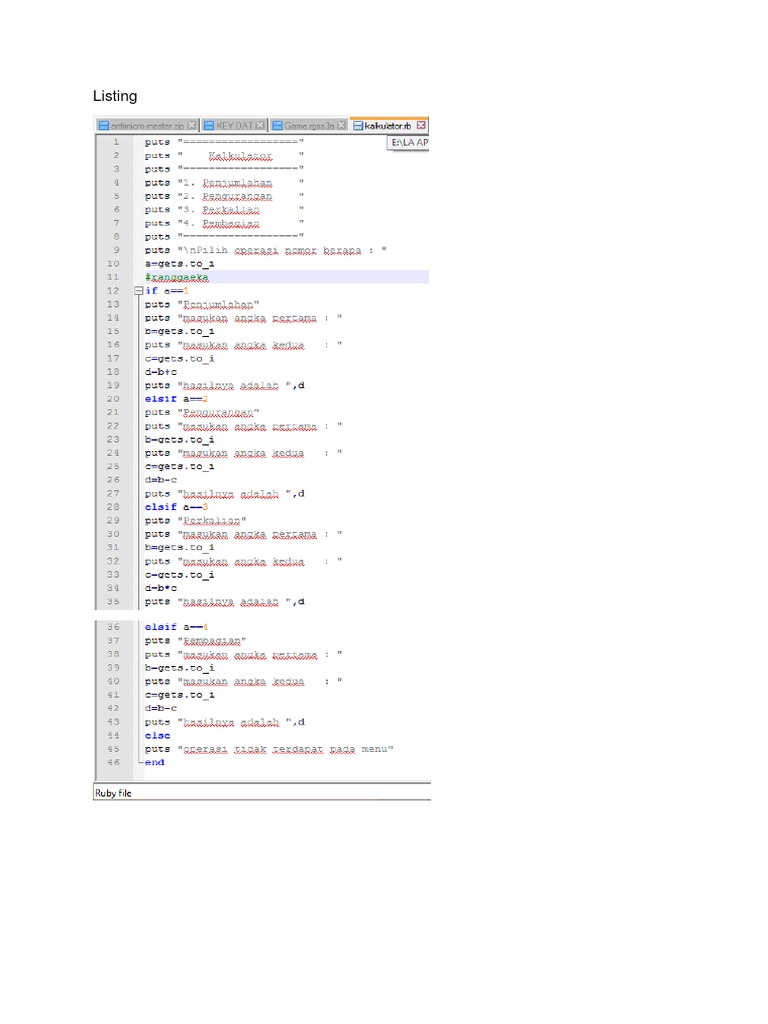Open the Game.rgss3a tab
Image resolution: width=768 pixels, height=1024 pixels.
coord(309,125)
